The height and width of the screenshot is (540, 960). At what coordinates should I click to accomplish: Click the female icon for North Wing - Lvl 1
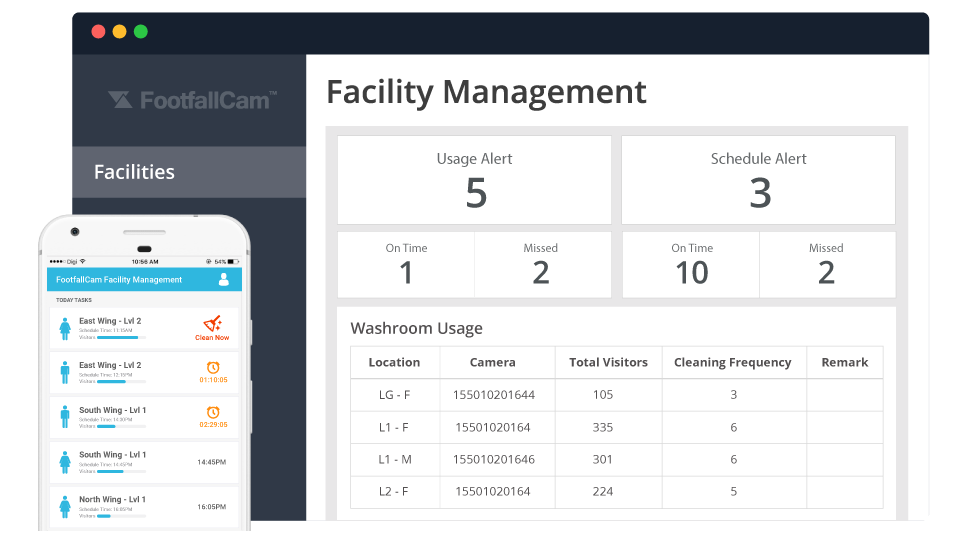point(65,505)
